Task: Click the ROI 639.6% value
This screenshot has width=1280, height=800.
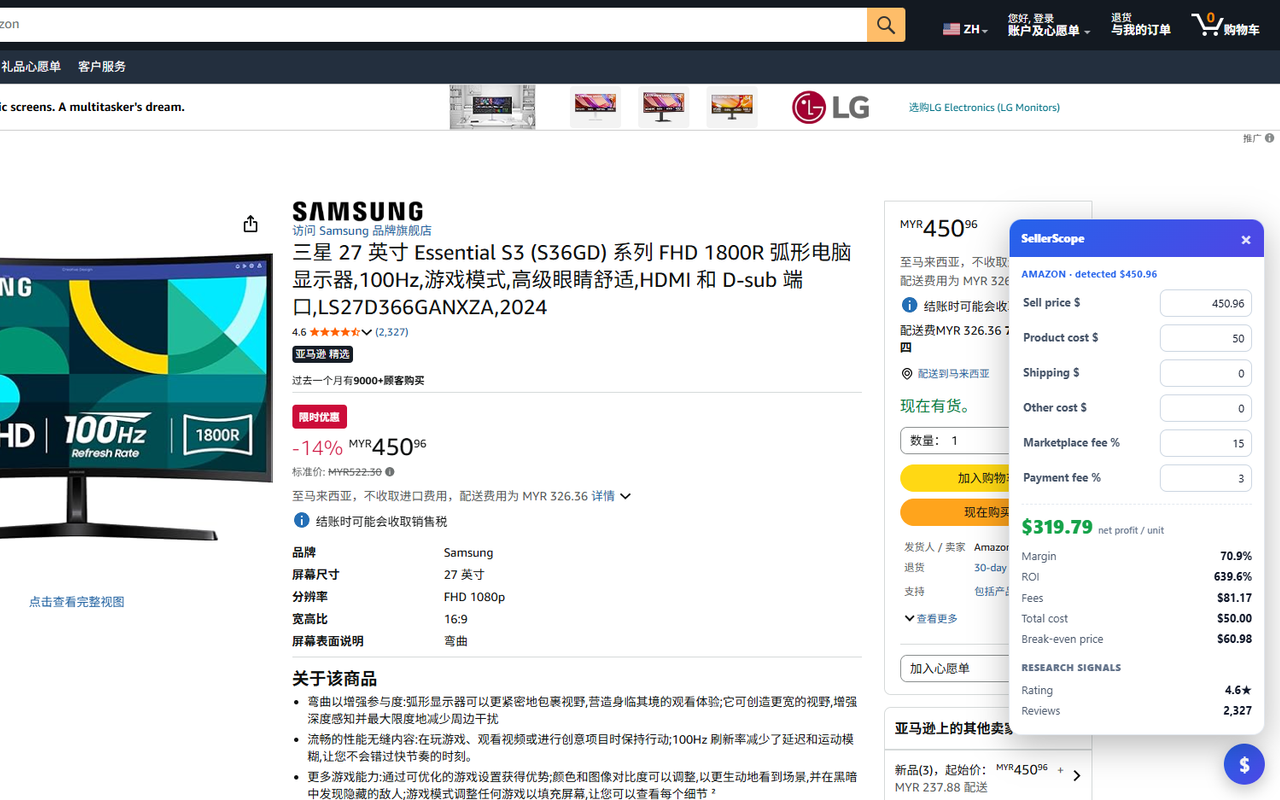Action: point(1233,577)
